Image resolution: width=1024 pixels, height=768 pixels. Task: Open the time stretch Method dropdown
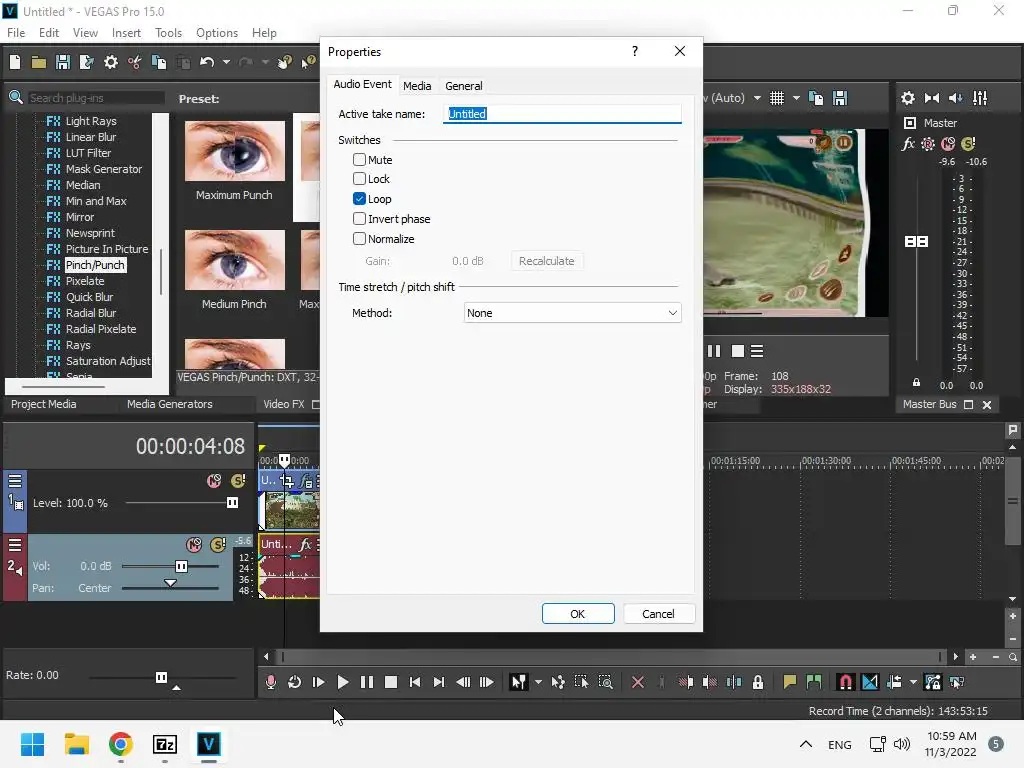click(572, 313)
